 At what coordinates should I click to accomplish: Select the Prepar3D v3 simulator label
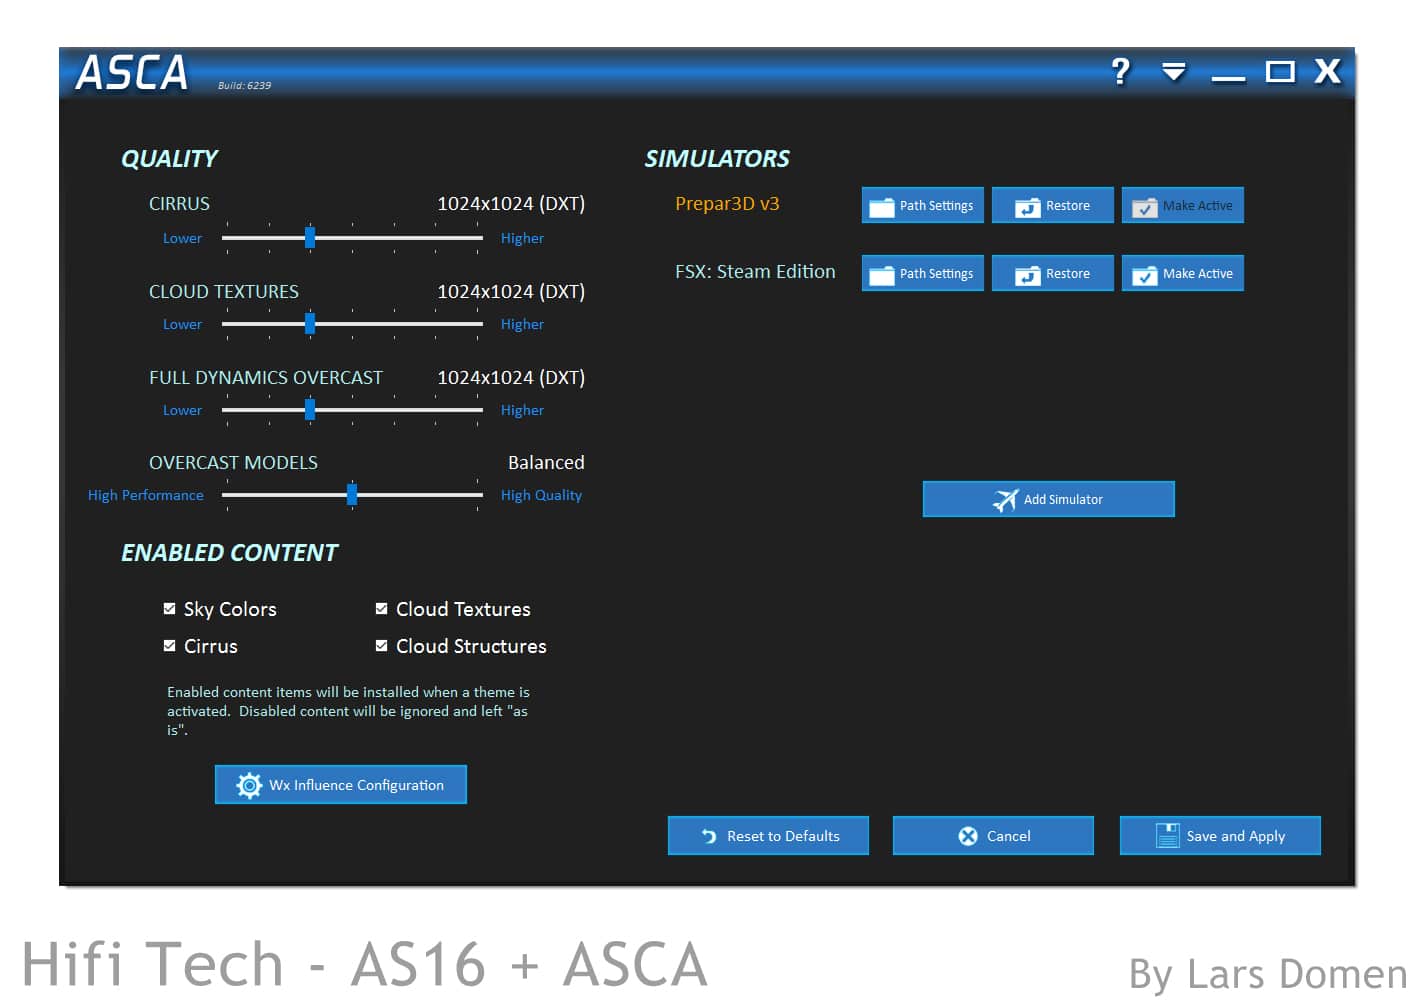pyautogui.click(x=727, y=204)
